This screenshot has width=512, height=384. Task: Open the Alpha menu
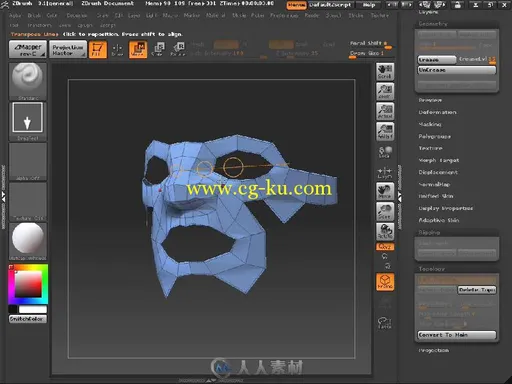(x=15, y=15)
